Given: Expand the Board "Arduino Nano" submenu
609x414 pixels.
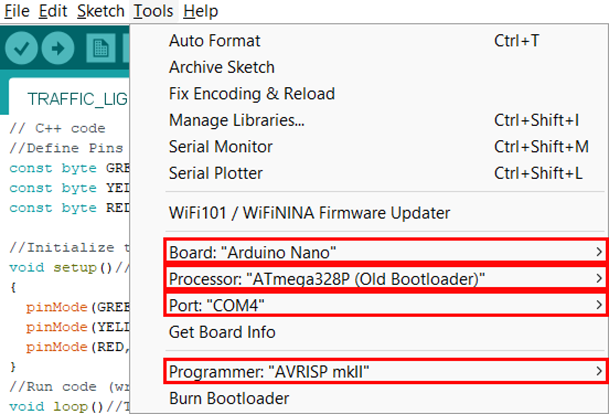Looking at the screenshot, I should (x=385, y=252).
